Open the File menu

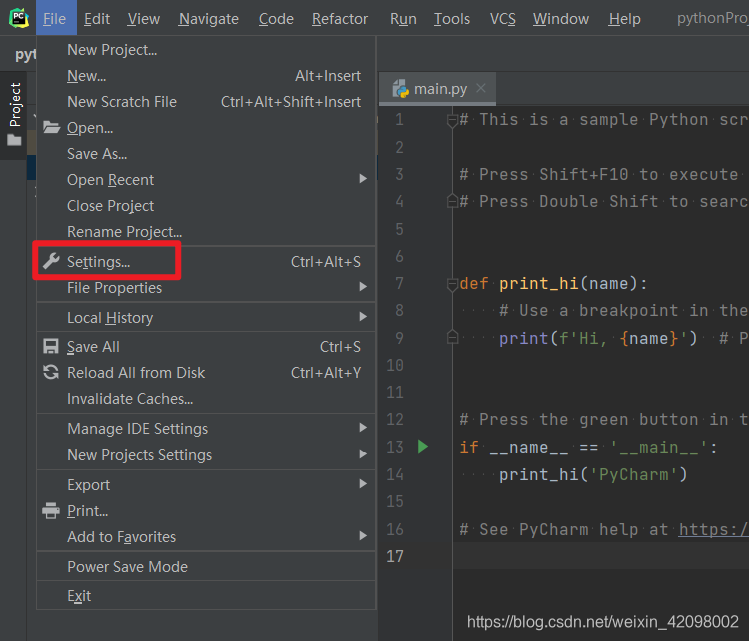[55, 19]
